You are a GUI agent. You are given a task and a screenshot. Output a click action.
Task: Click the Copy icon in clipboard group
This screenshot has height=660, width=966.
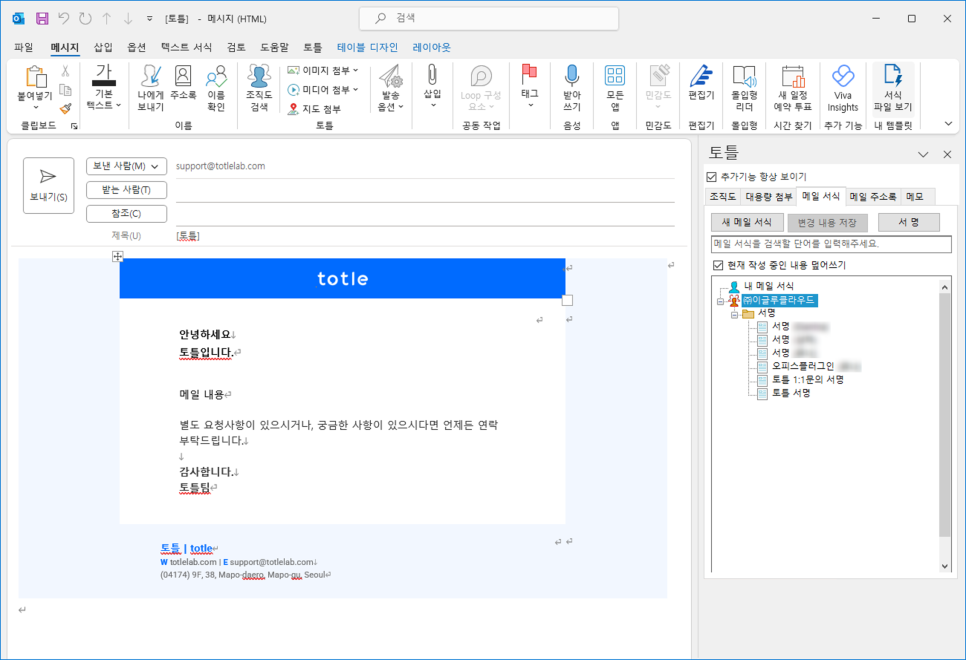(x=65, y=91)
